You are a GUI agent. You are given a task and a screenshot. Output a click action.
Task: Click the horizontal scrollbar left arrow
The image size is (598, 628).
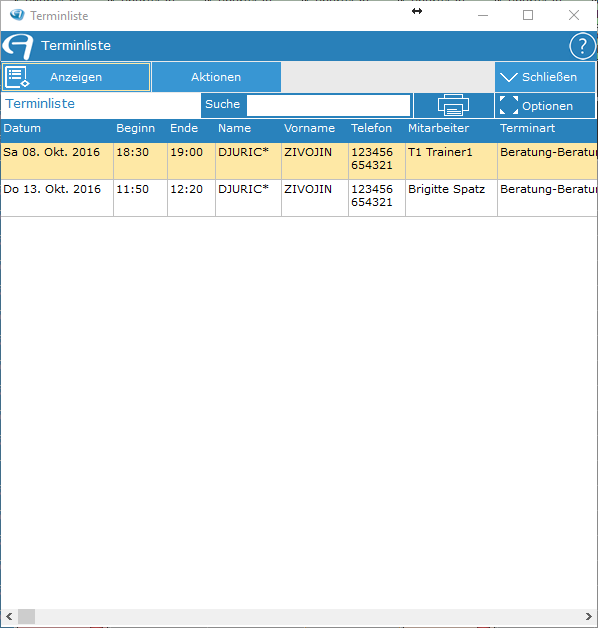coord(9,616)
